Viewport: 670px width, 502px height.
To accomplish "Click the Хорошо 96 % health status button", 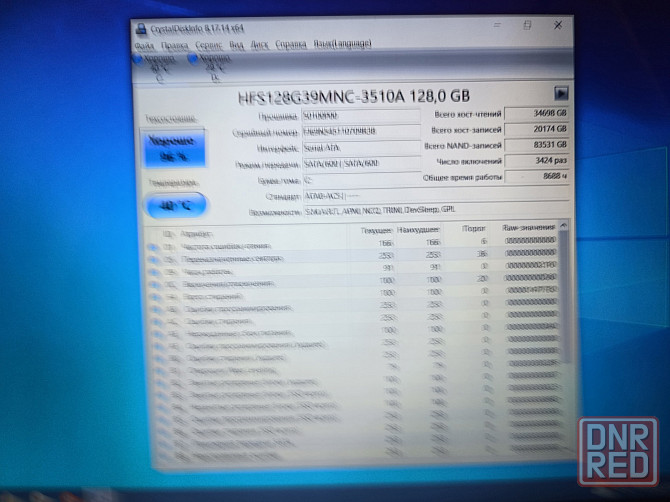I will click(x=173, y=148).
